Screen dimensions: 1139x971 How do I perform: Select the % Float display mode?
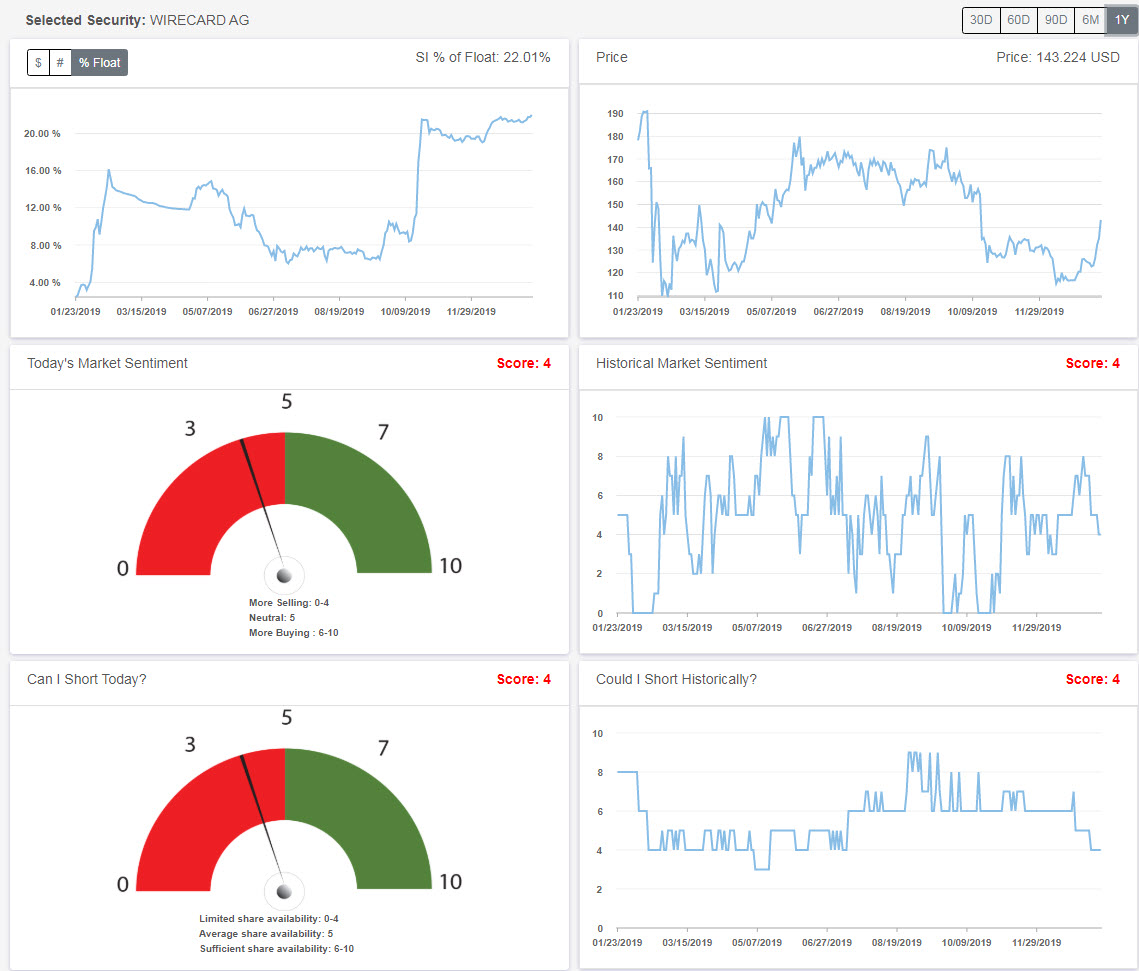tap(99, 62)
